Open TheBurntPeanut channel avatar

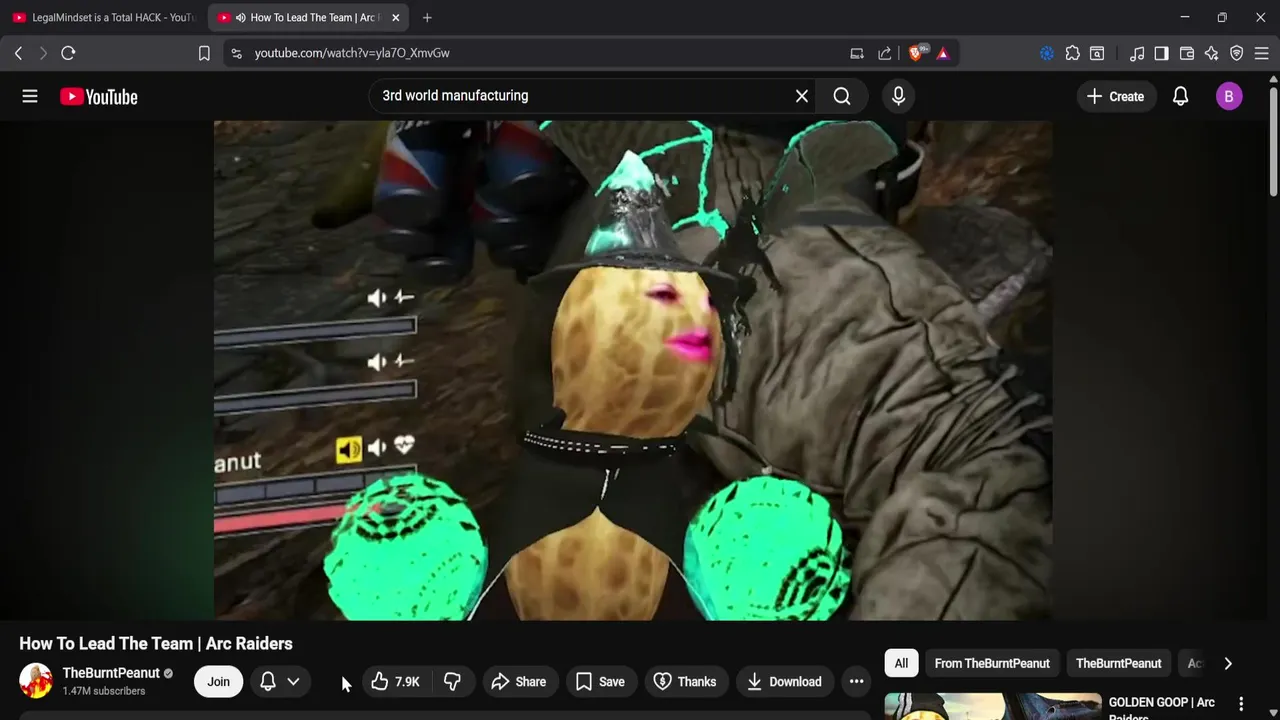tap(36, 681)
